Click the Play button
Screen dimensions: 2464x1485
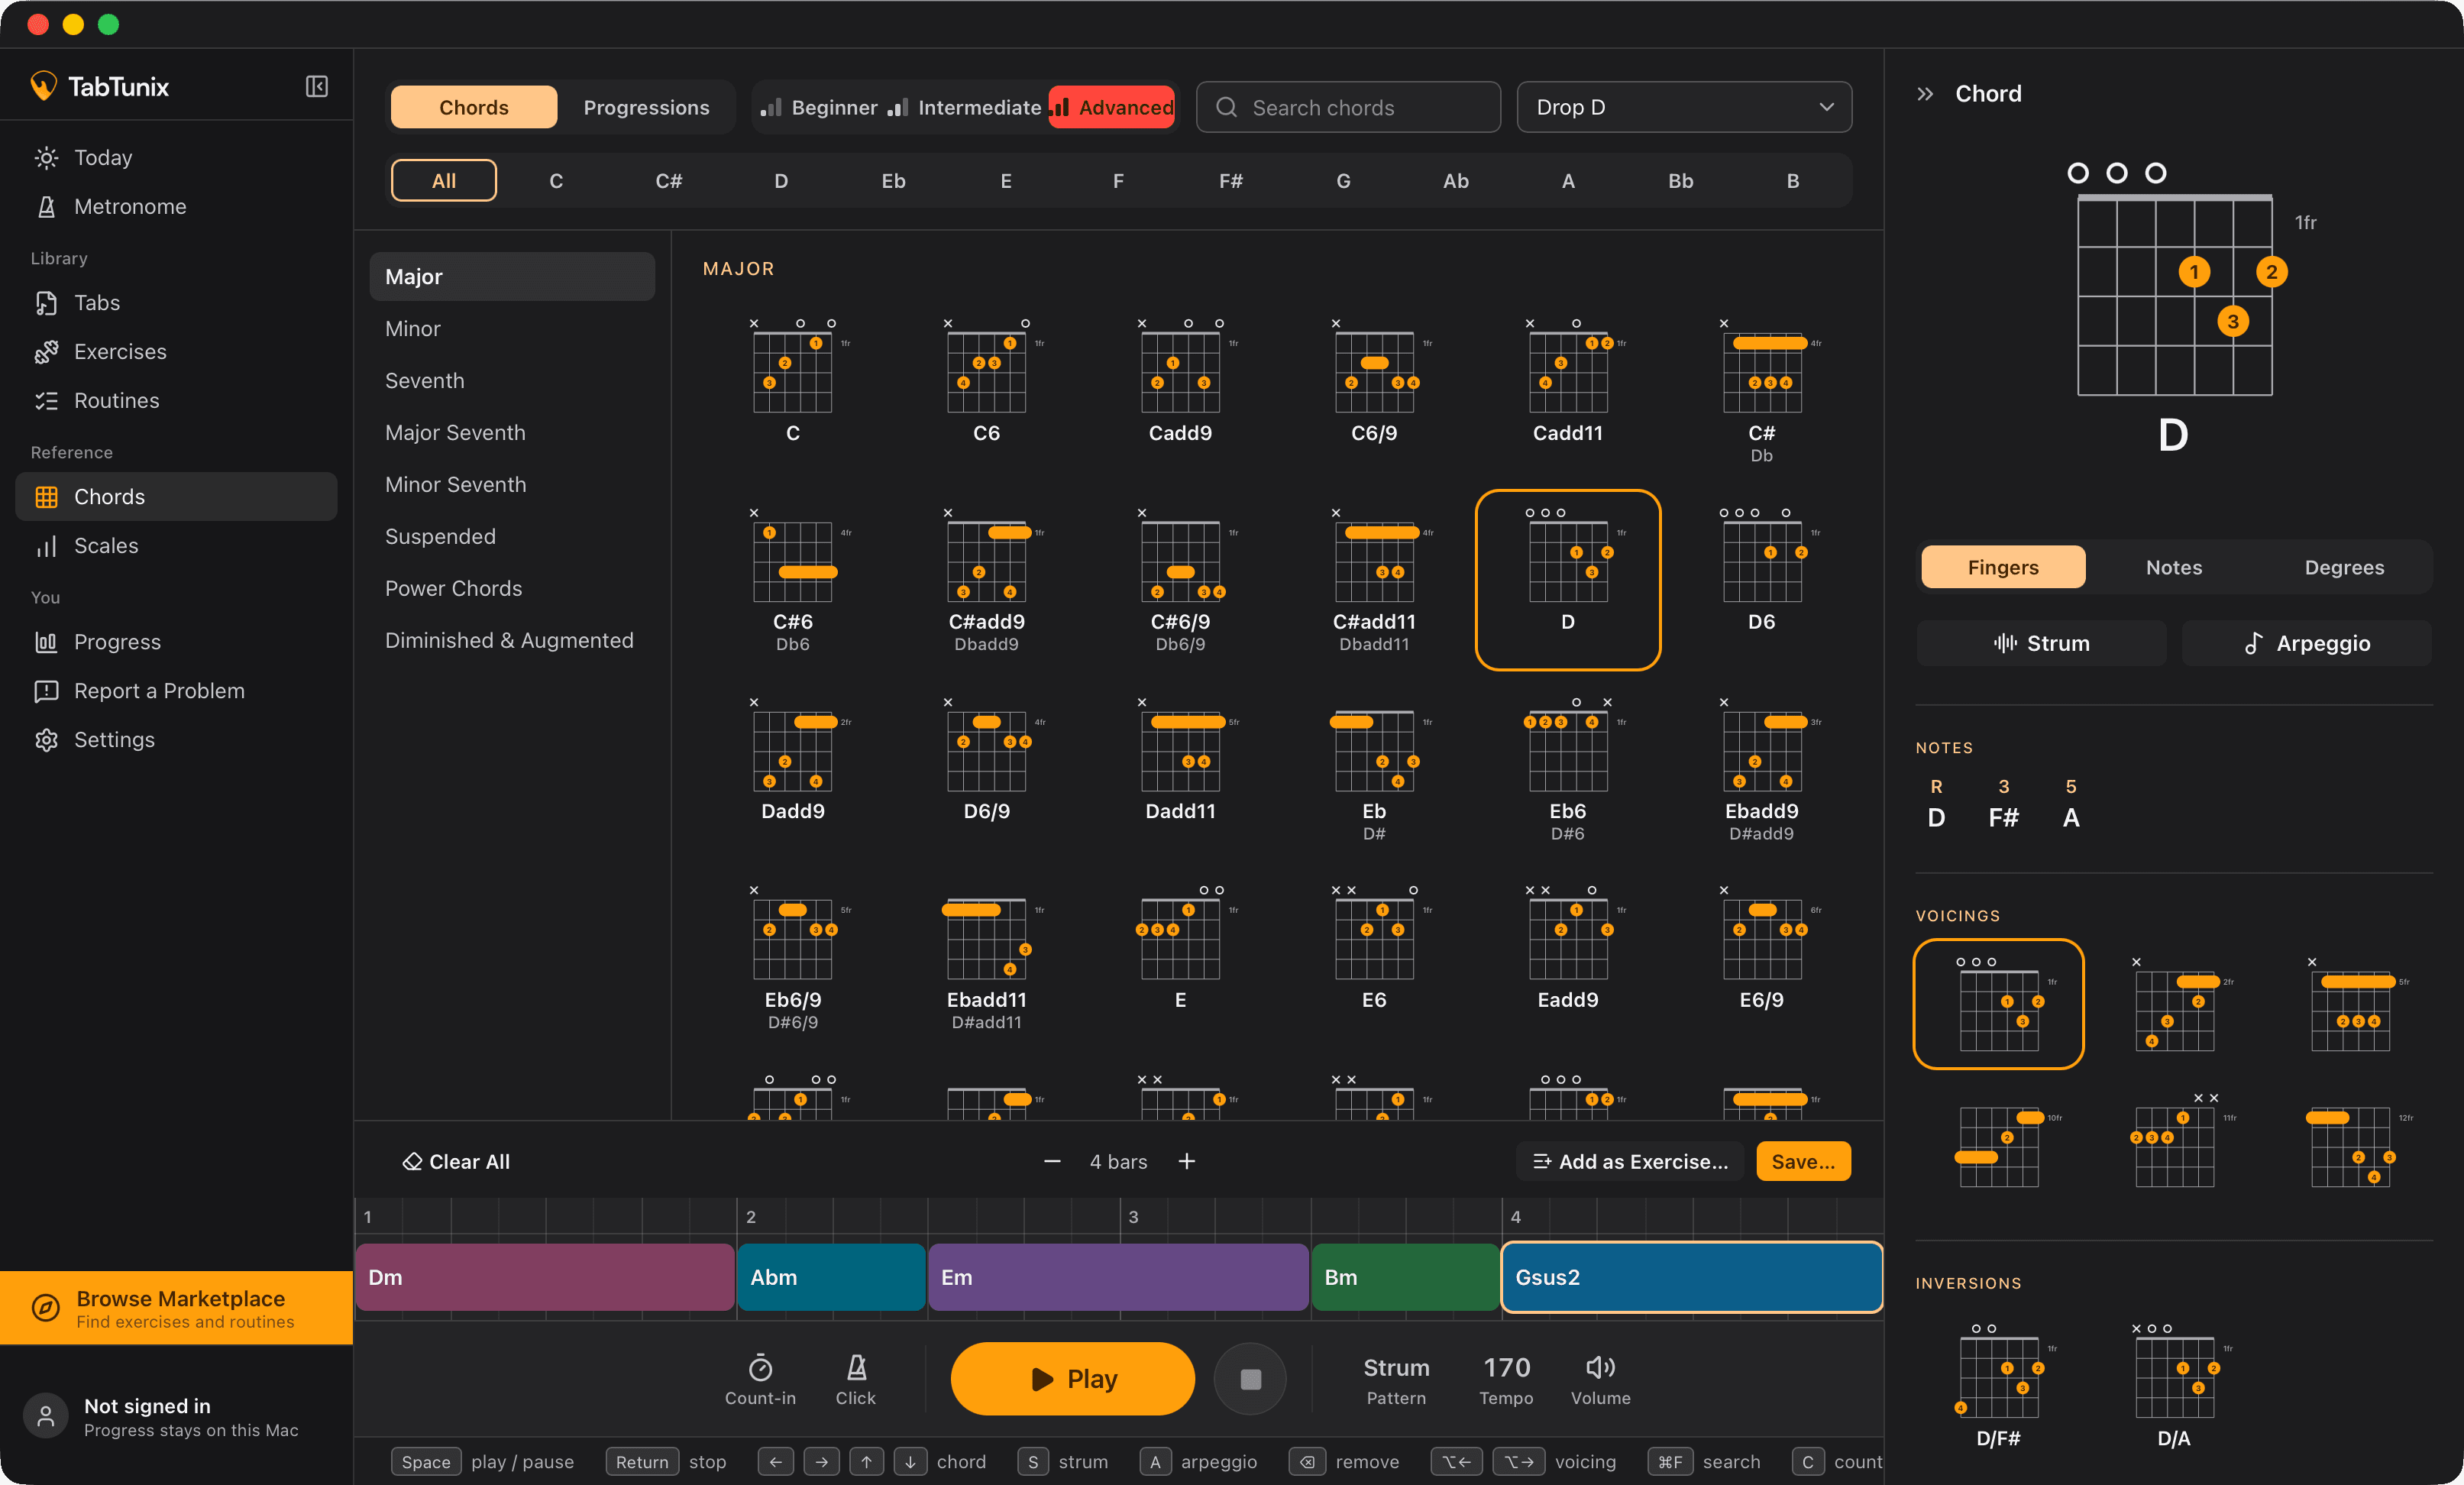pyautogui.click(x=1072, y=1379)
